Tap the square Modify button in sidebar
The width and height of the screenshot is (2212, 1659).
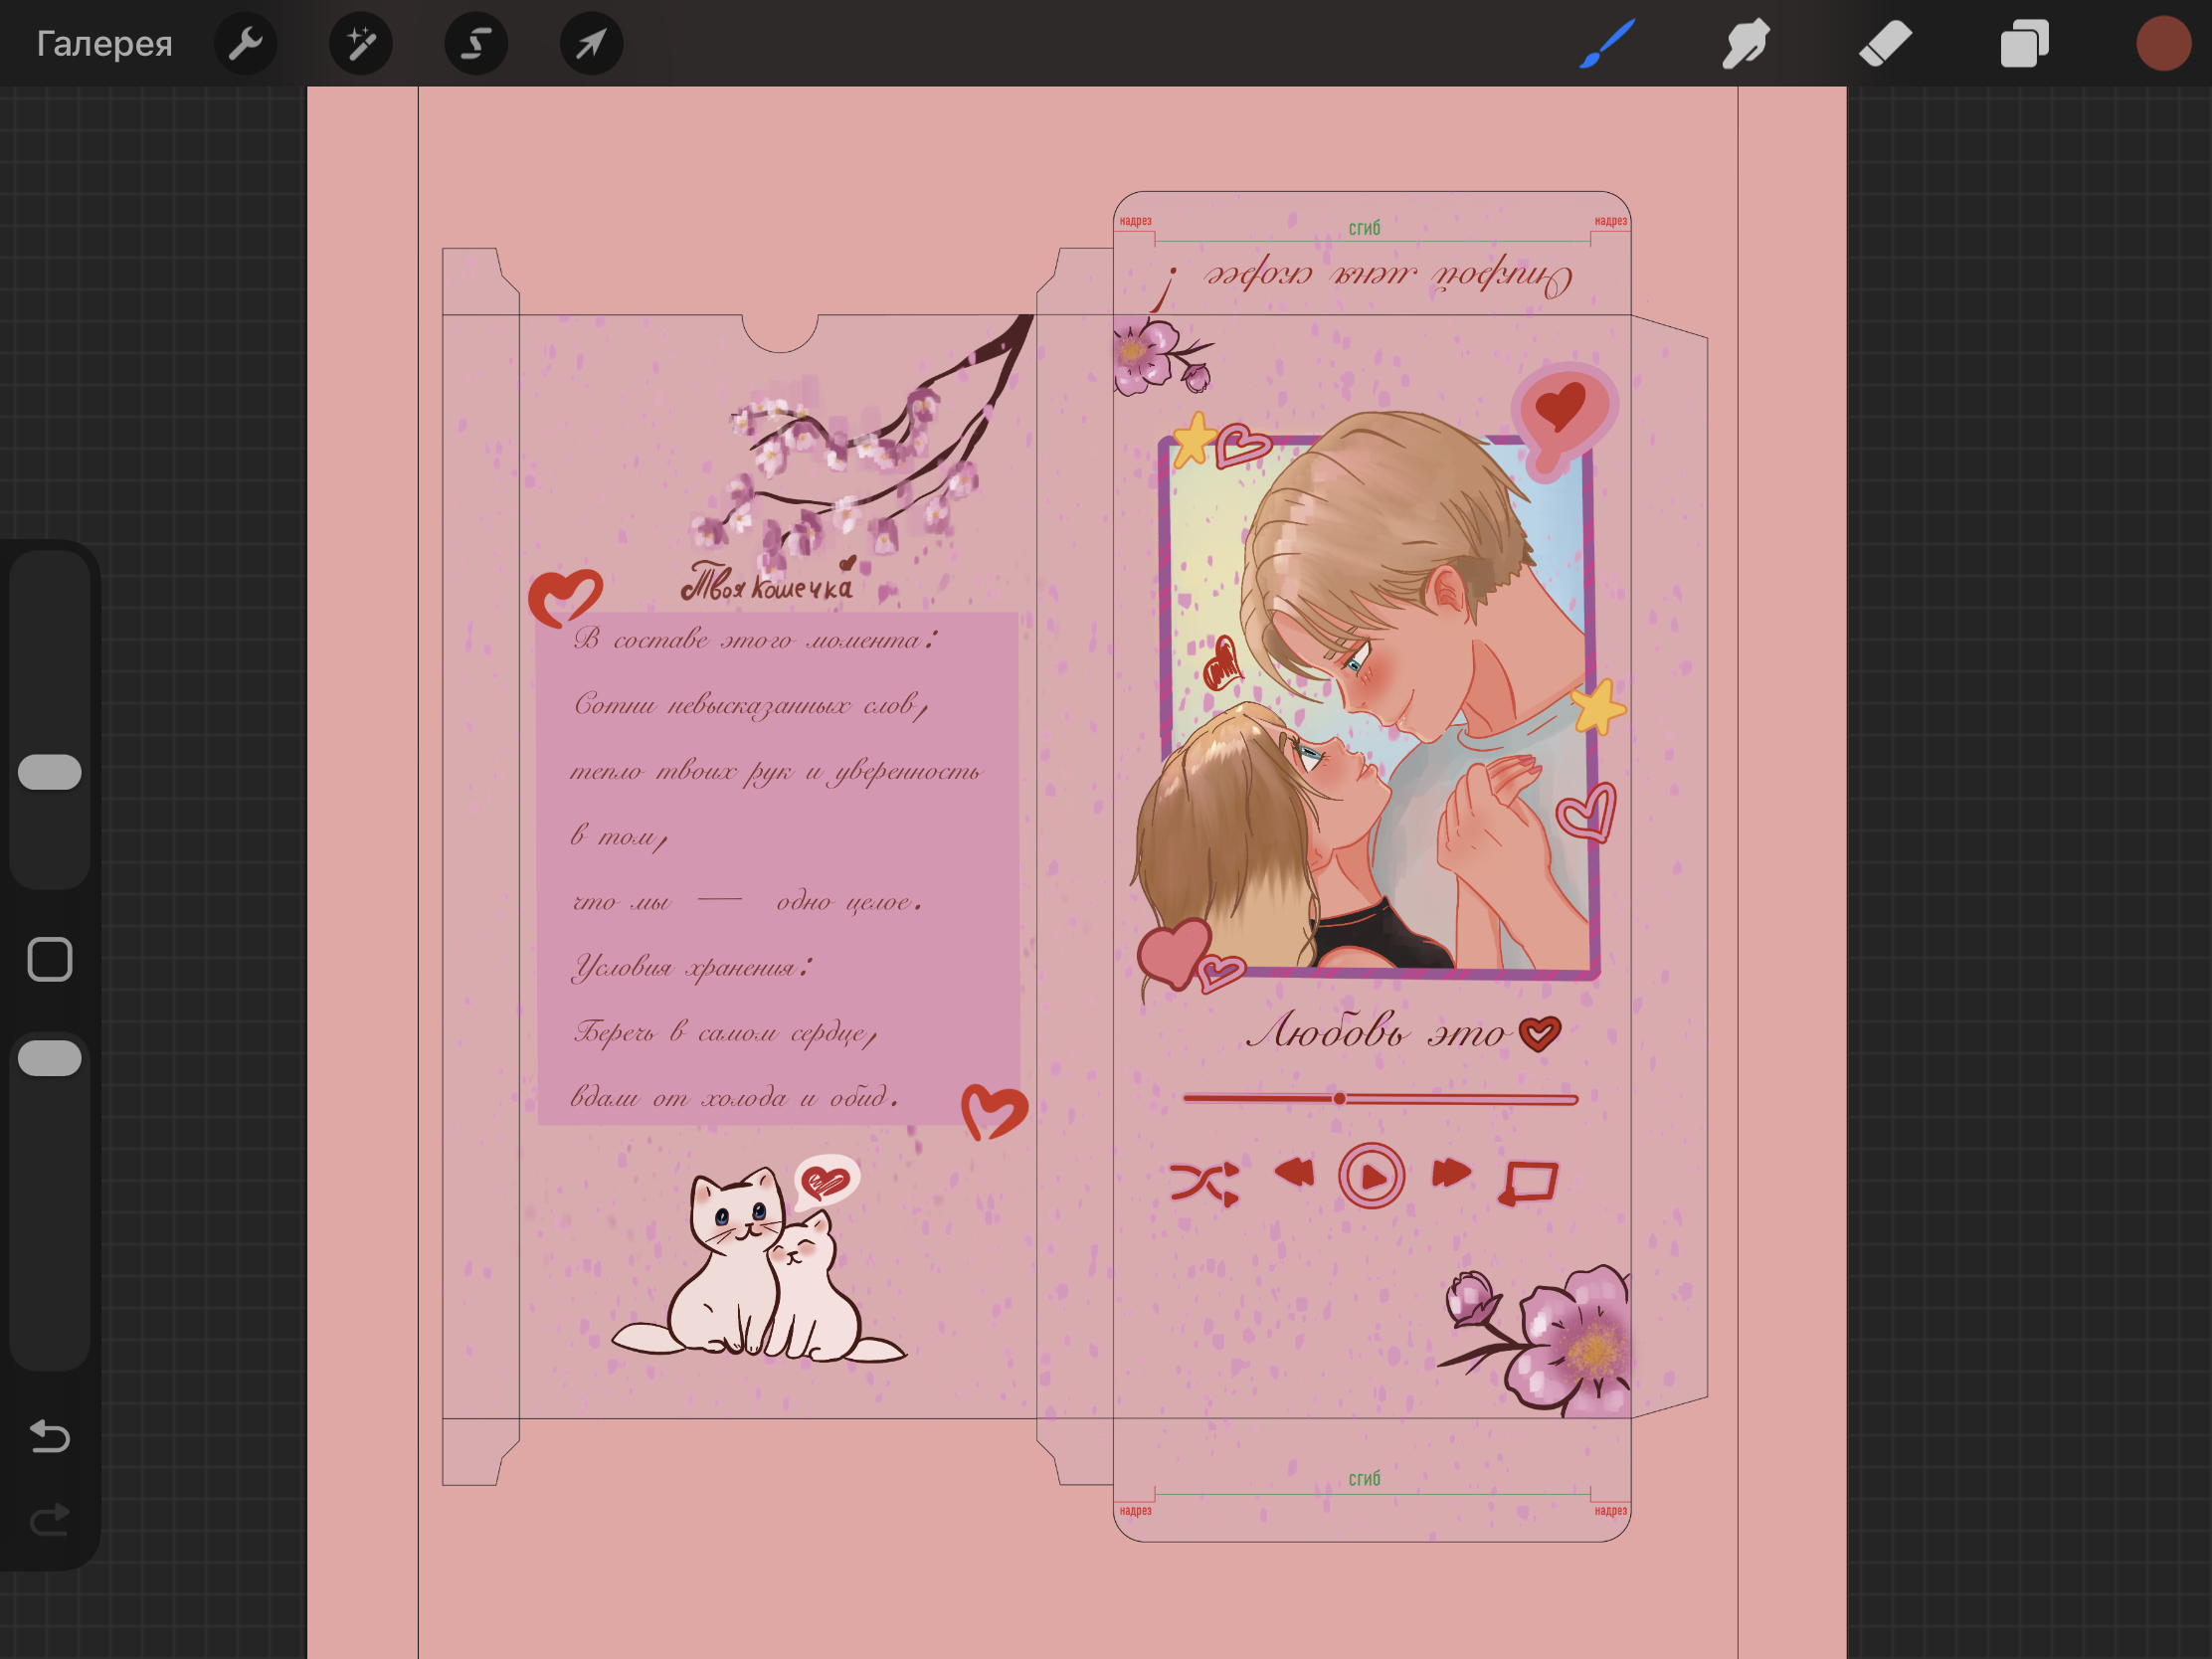50,960
